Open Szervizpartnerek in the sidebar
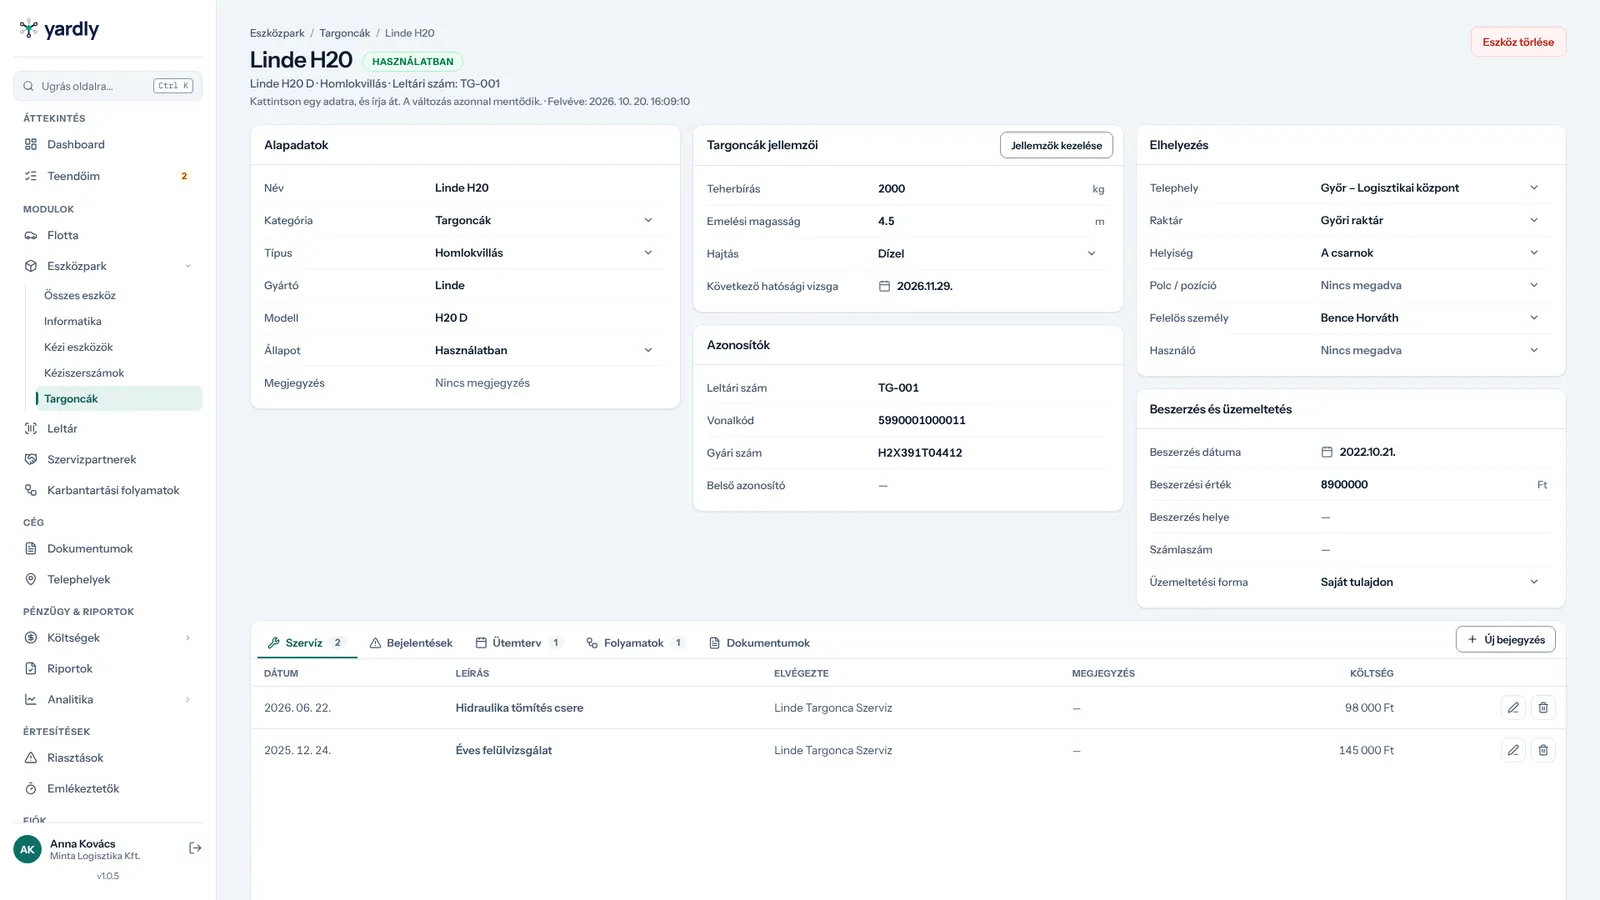The height and width of the screenshot is (900, 1600). [108, 459]
